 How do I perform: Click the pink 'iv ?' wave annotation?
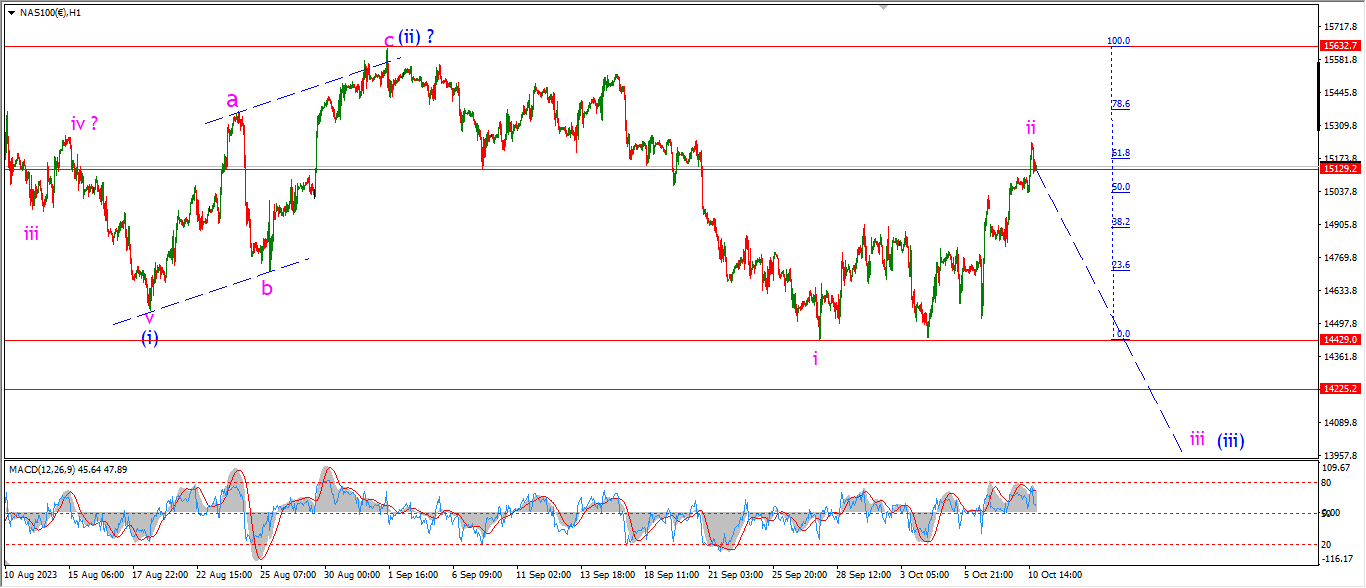85,123
